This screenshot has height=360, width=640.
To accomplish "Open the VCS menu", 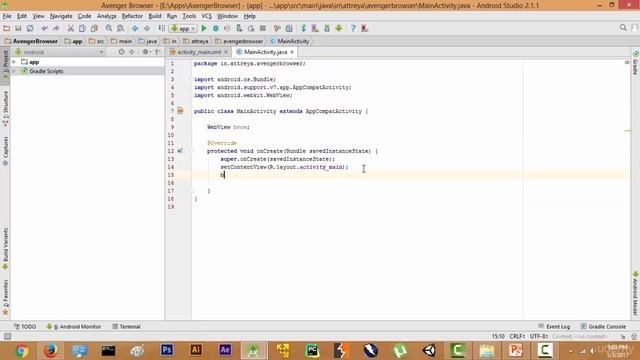I will point(207,16).
